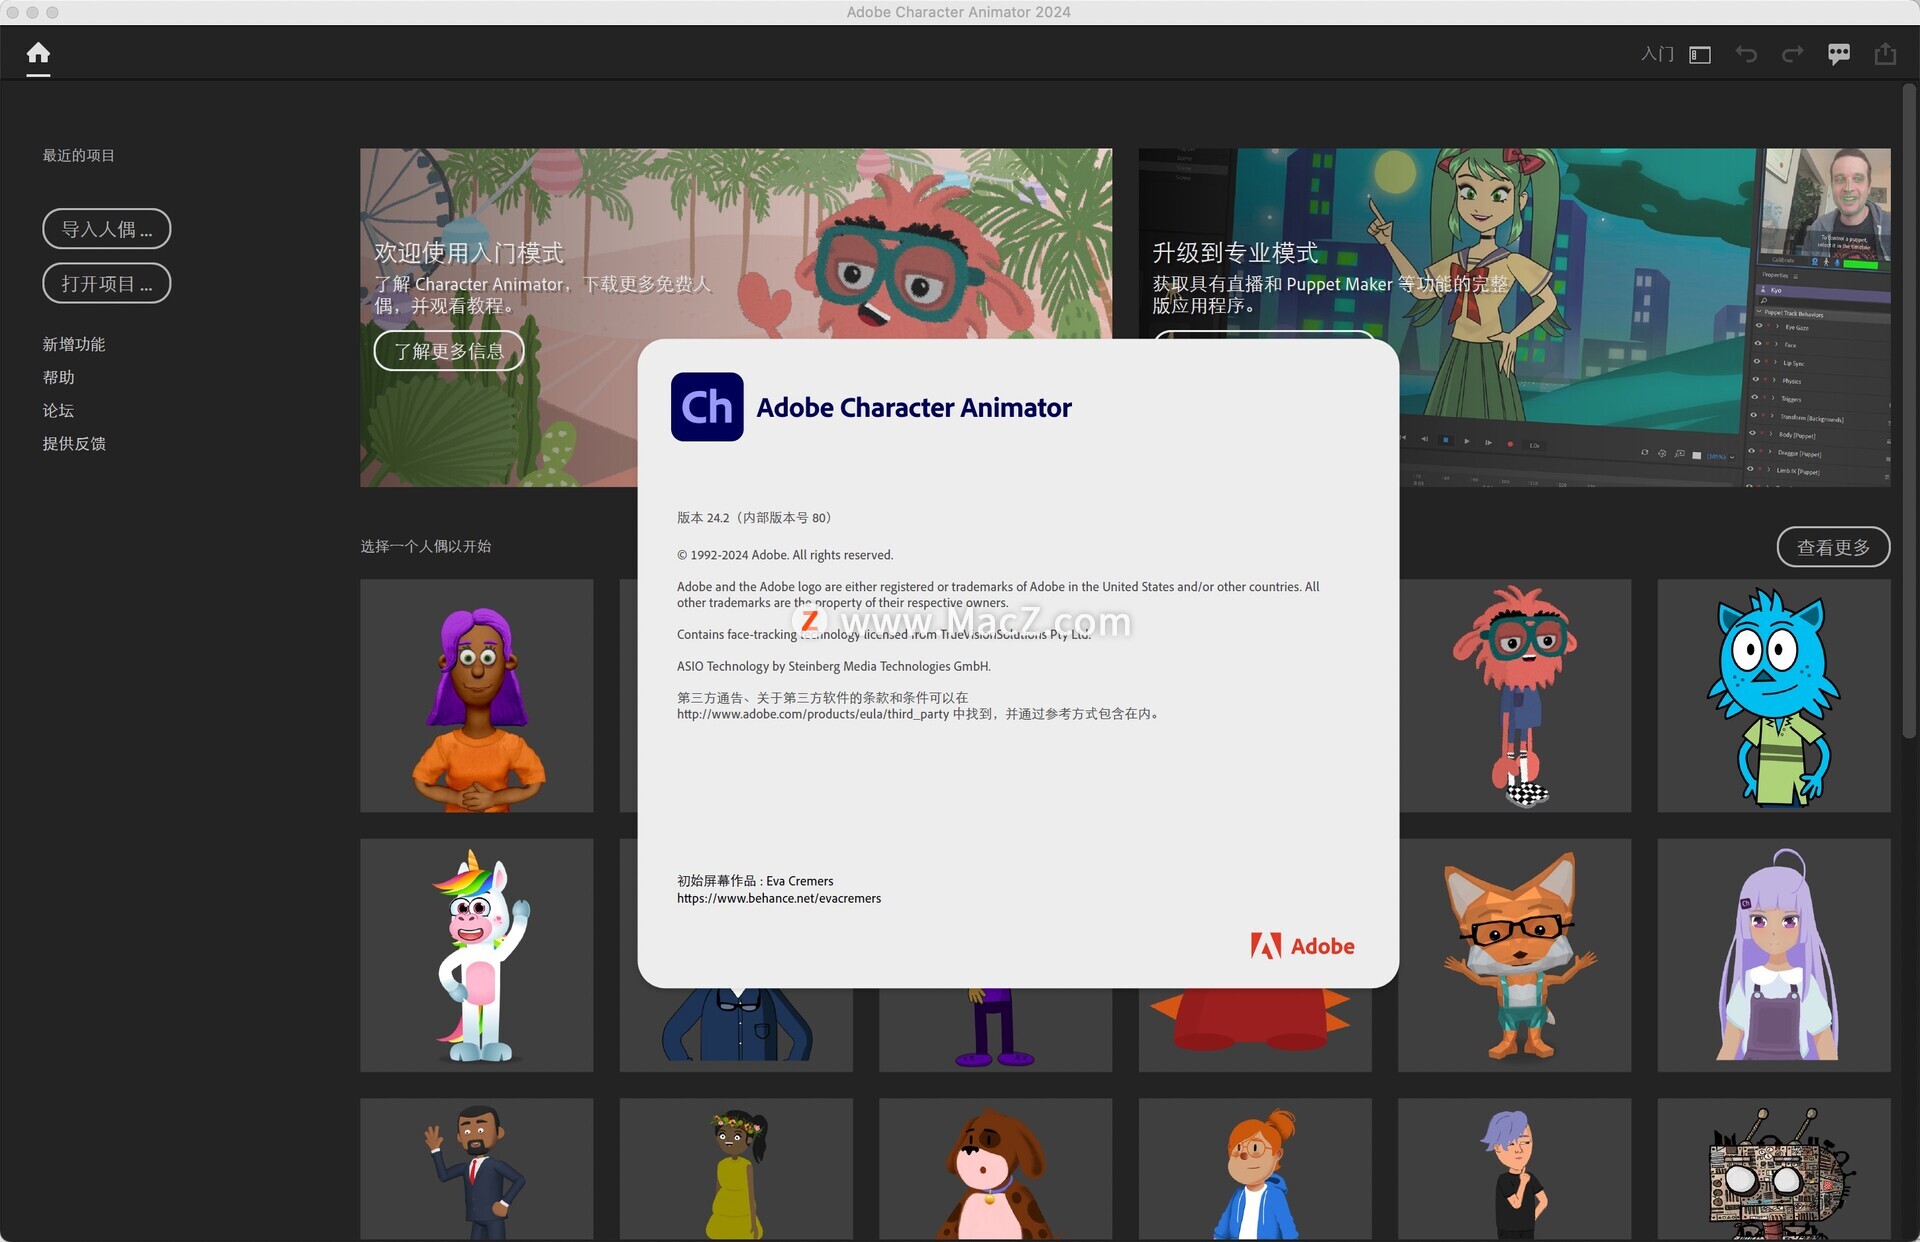Click the Redo arrow icon
Image resolution: width=1920 pixels, height=1242 pixels.
click(x=1792, y=54)
